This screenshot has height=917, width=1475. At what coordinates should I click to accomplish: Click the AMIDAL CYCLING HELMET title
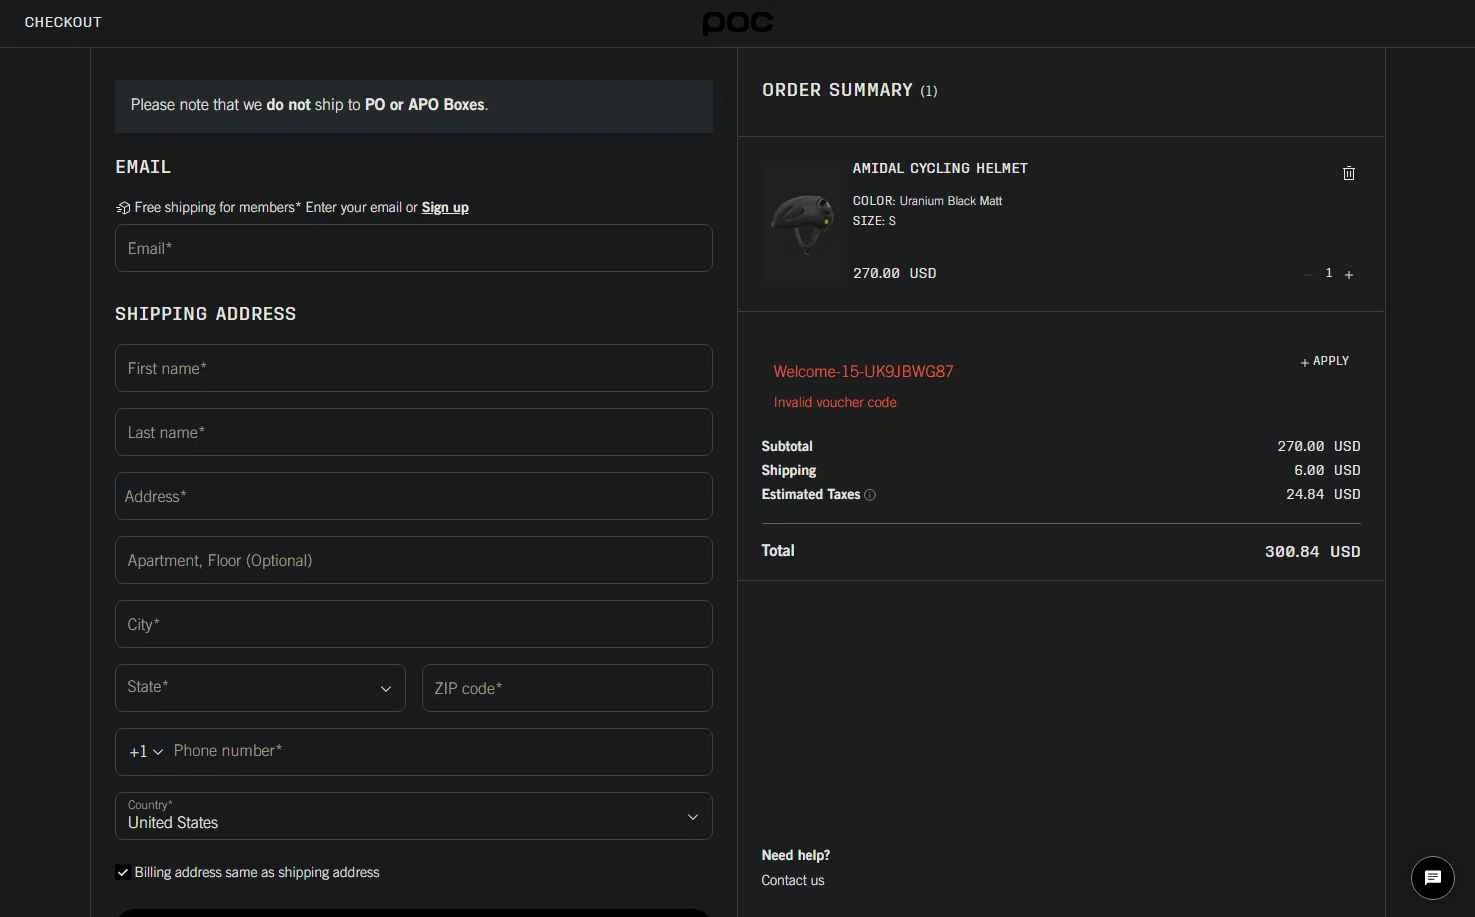pyautogui.click(x=940, y=168)
